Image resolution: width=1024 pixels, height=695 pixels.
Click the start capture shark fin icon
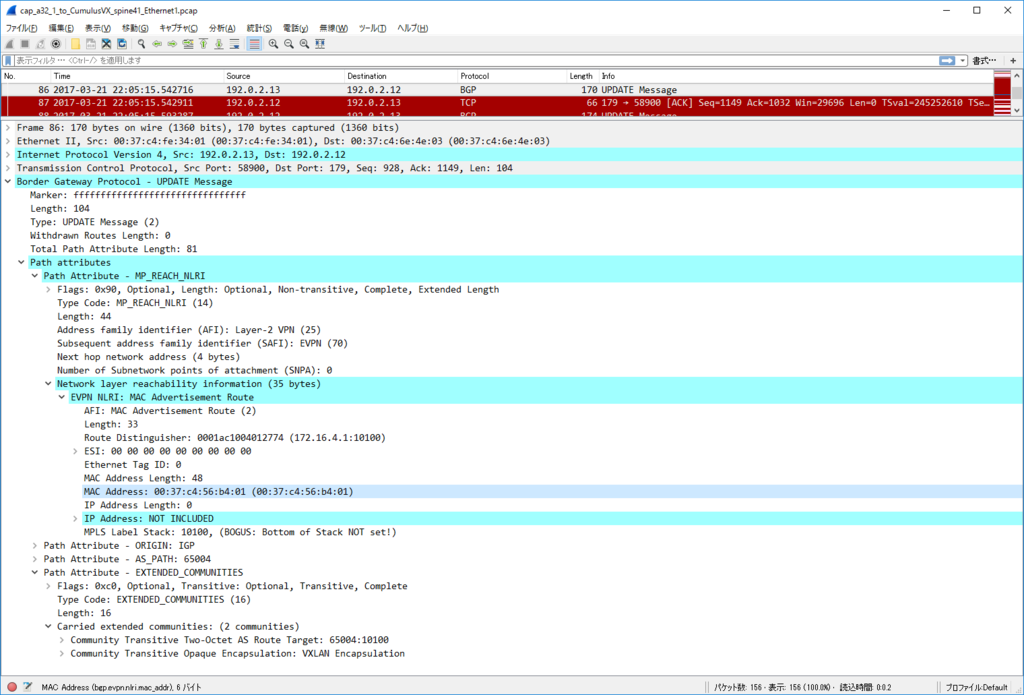9,44
